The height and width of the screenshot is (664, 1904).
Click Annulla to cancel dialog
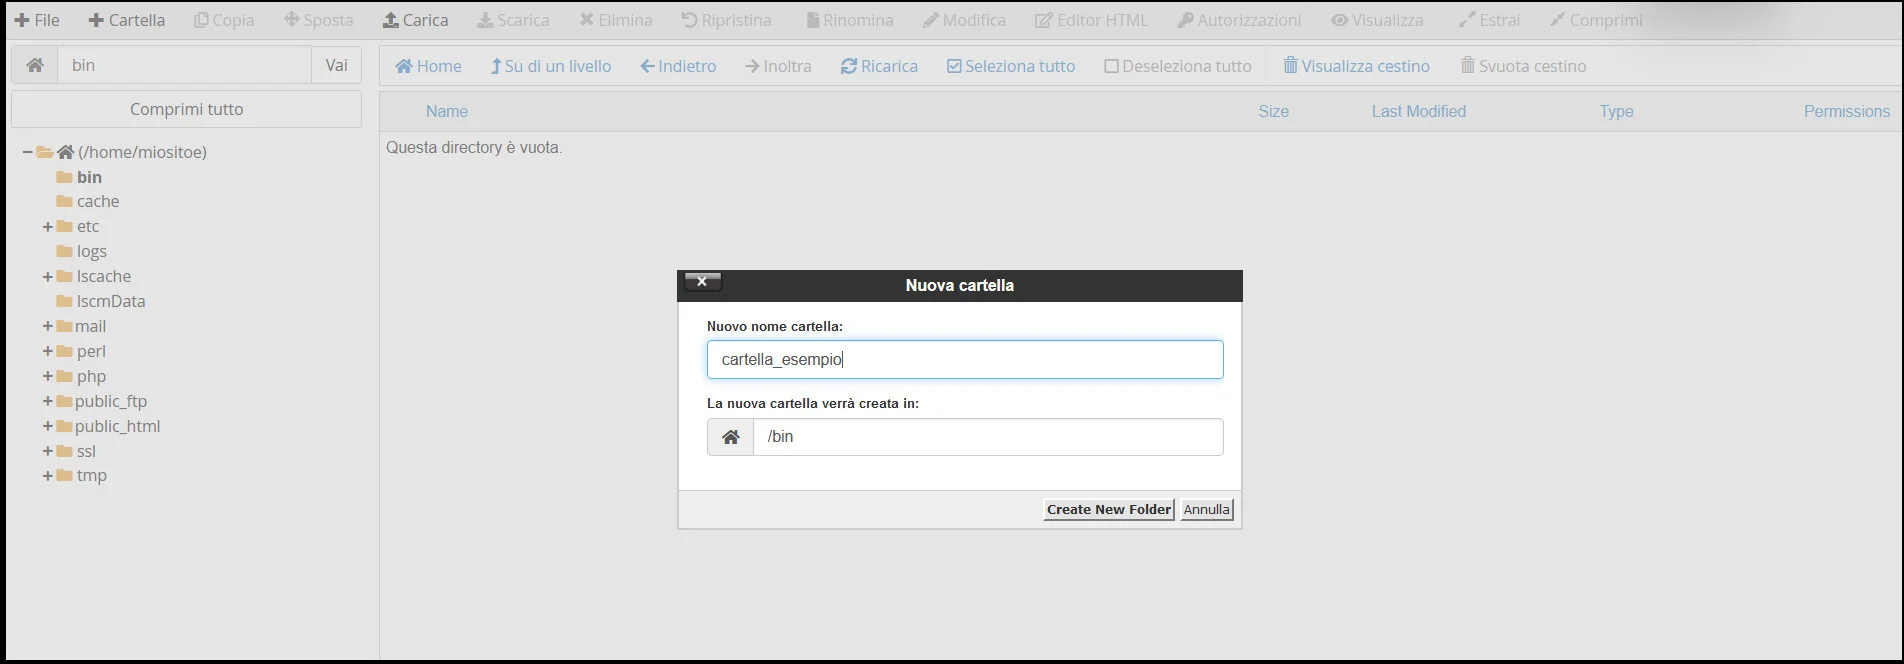[1207, 509]
